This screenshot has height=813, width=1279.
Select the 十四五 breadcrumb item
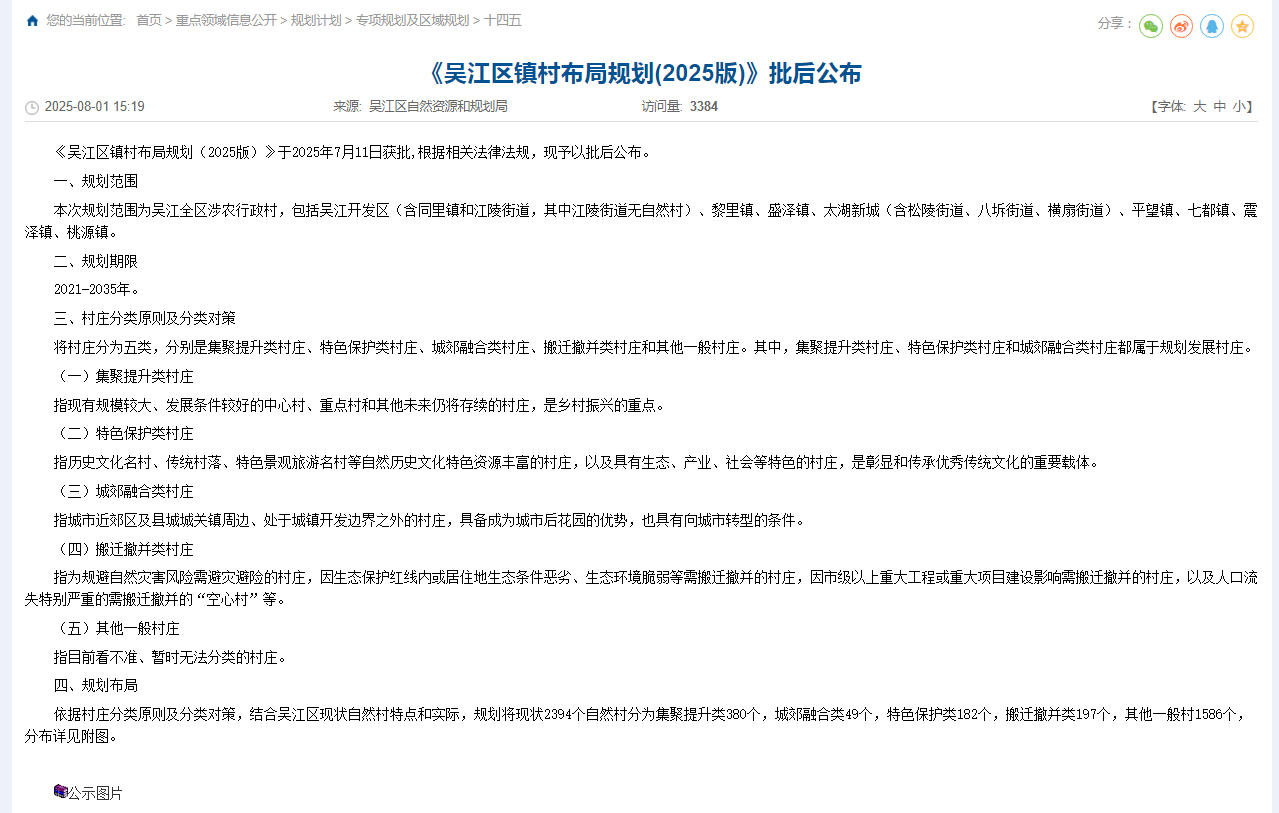[x=503, y=20]
